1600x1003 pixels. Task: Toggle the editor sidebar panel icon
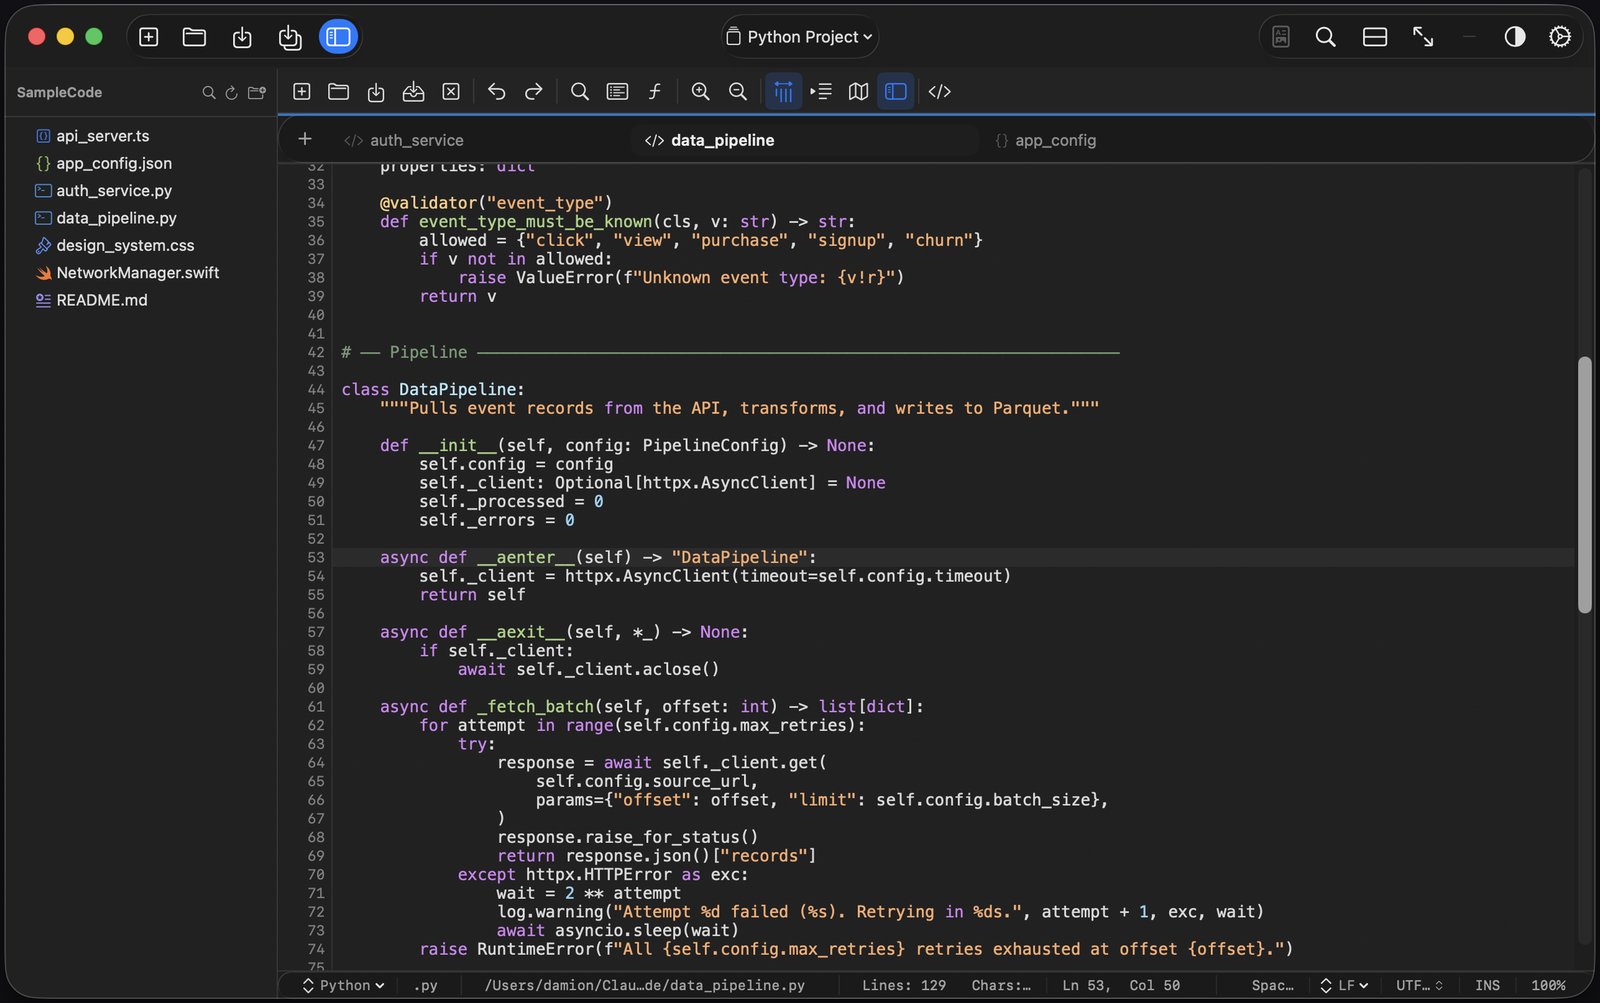click(896, 92)
